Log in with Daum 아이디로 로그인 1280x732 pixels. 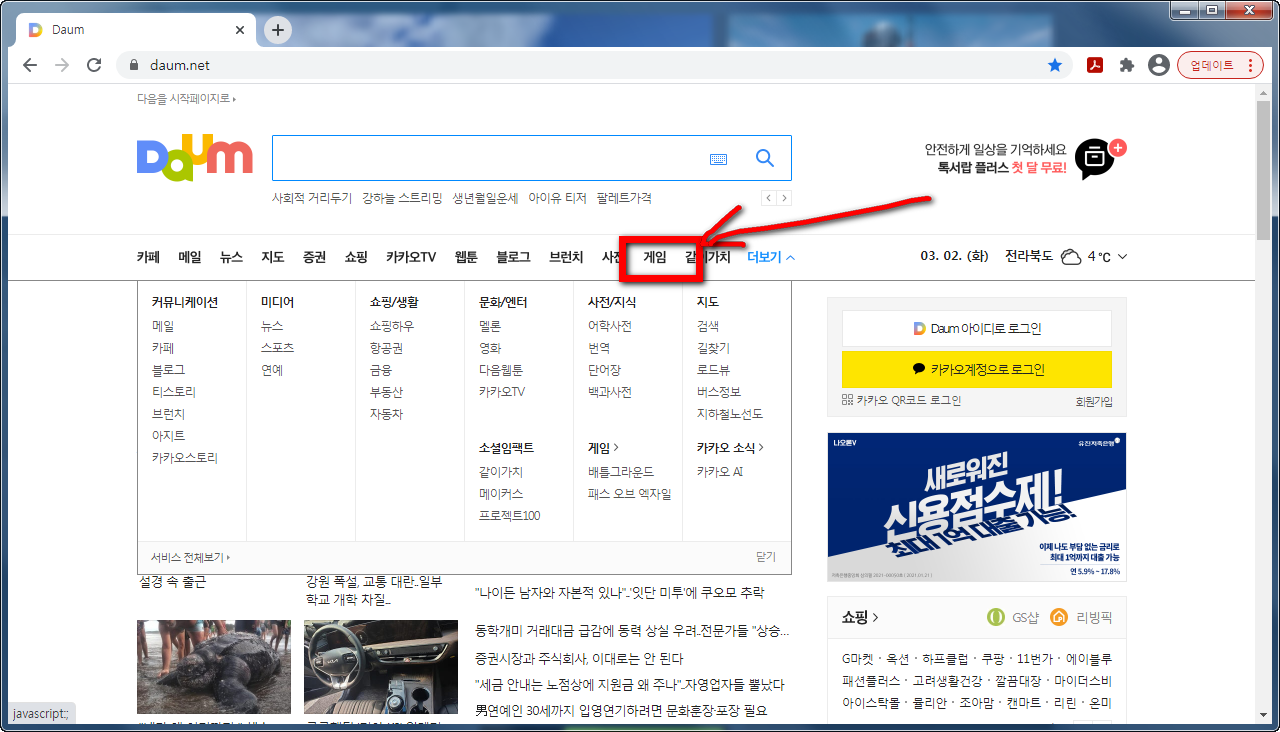(x=977, y=328)
